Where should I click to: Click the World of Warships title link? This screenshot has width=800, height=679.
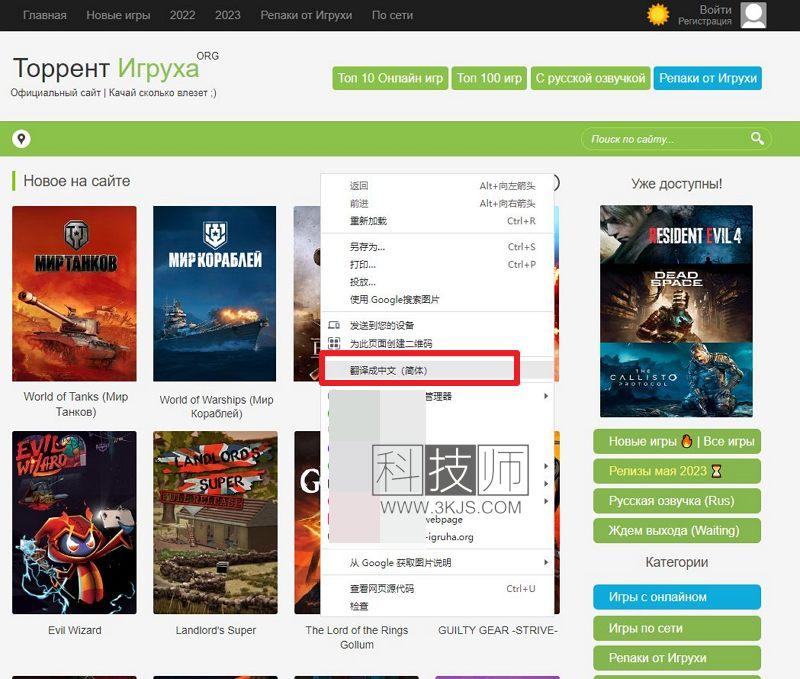[x=216, y=407]
